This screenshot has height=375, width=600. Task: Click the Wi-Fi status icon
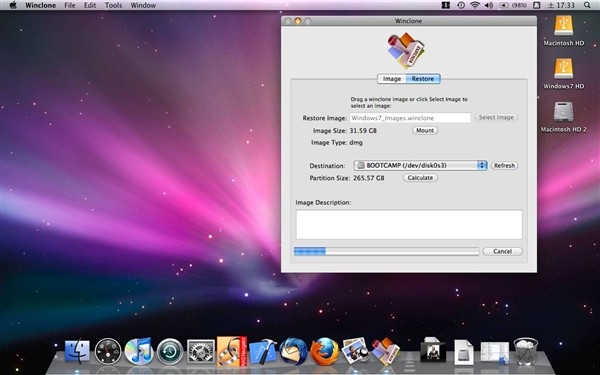click(475, 5)
